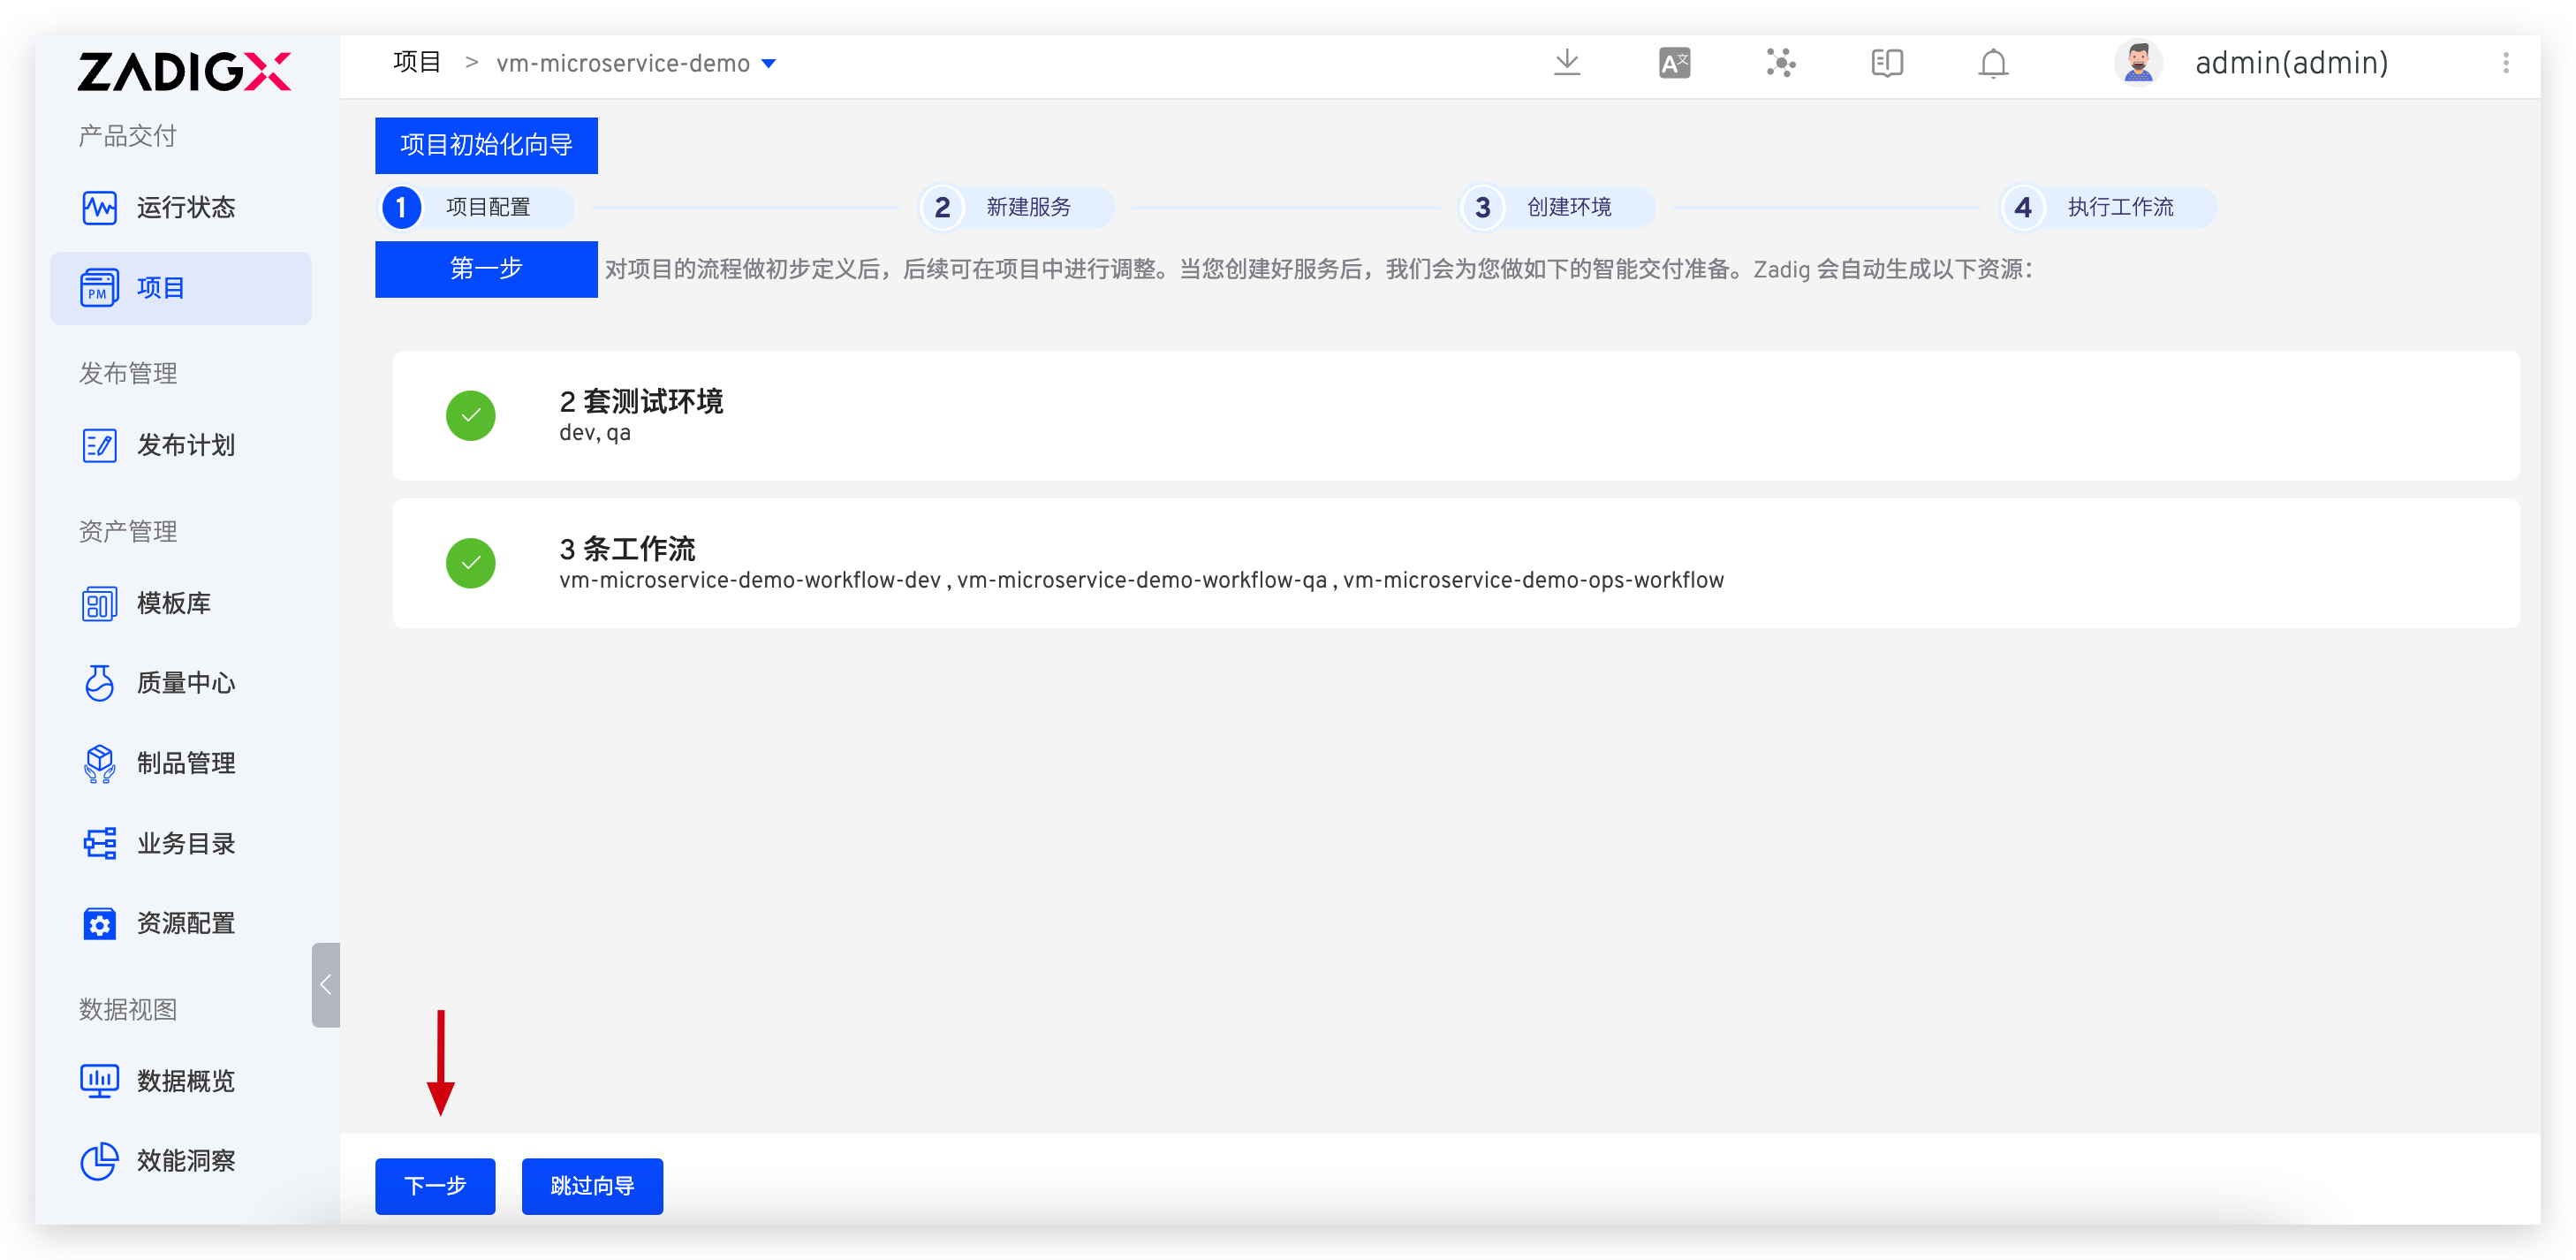2576x1260 pixels.
Task: Click the admin user avatar
Action: pos(2137,63)
